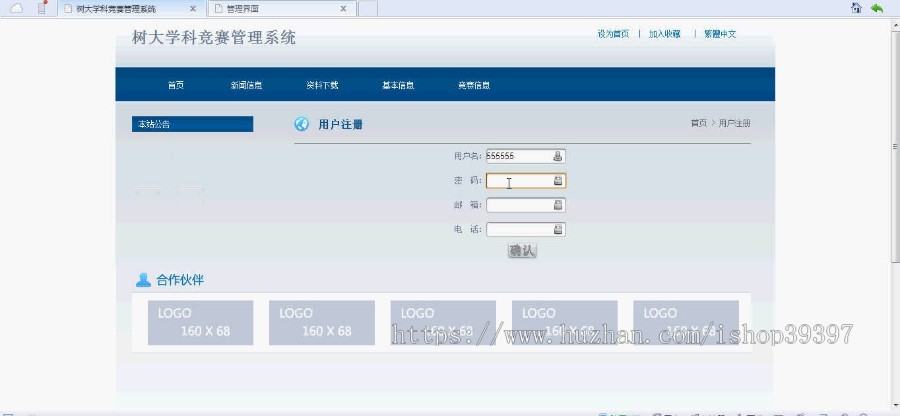Click the icon inside the 电话 field
The height and width of the screenshot is (416, 900).
[558, 230]
